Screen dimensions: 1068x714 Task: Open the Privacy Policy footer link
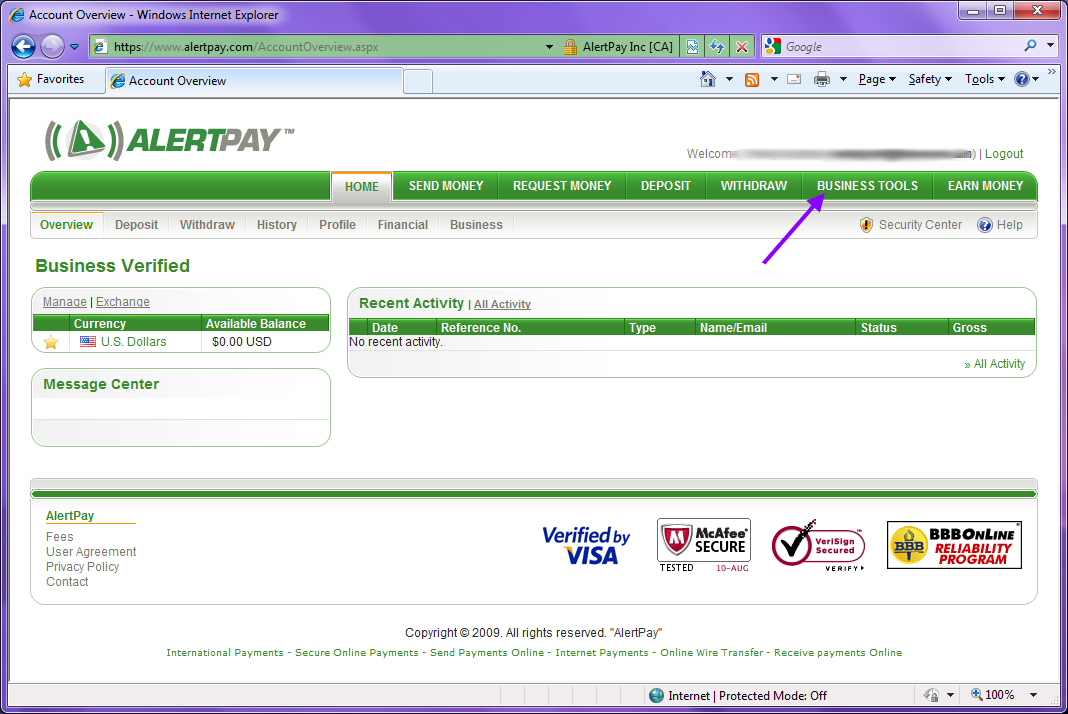82,567
